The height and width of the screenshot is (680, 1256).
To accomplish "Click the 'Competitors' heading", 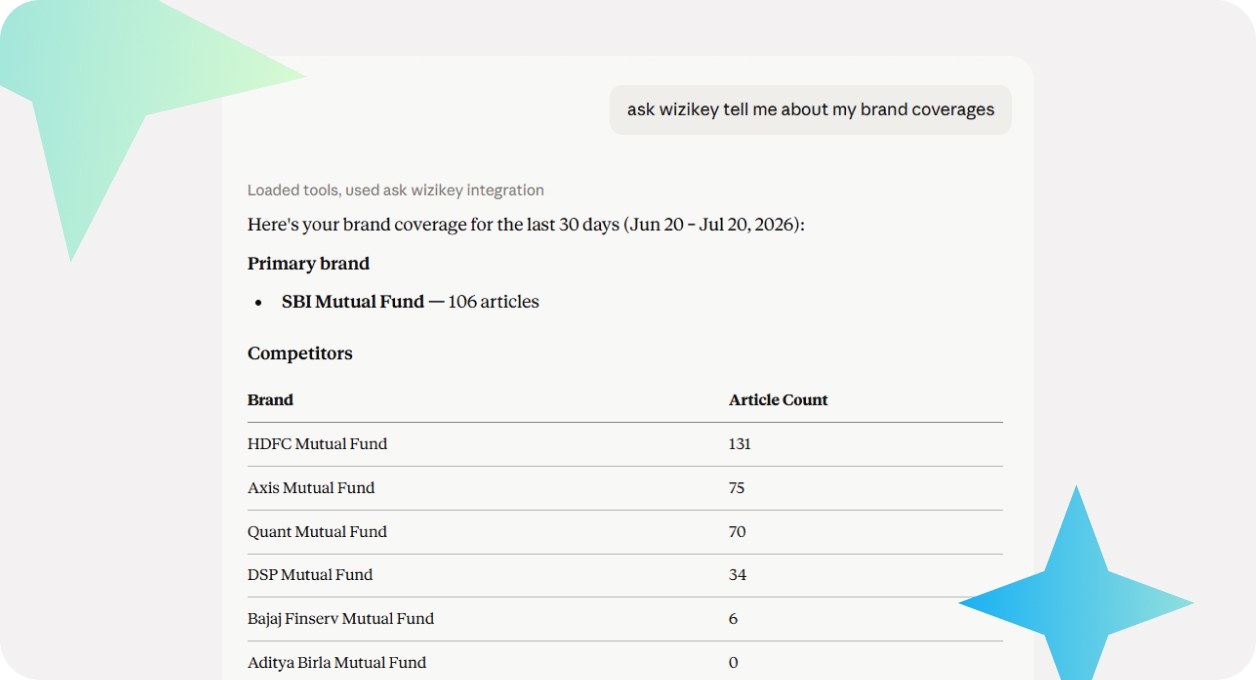I will 300,354.
